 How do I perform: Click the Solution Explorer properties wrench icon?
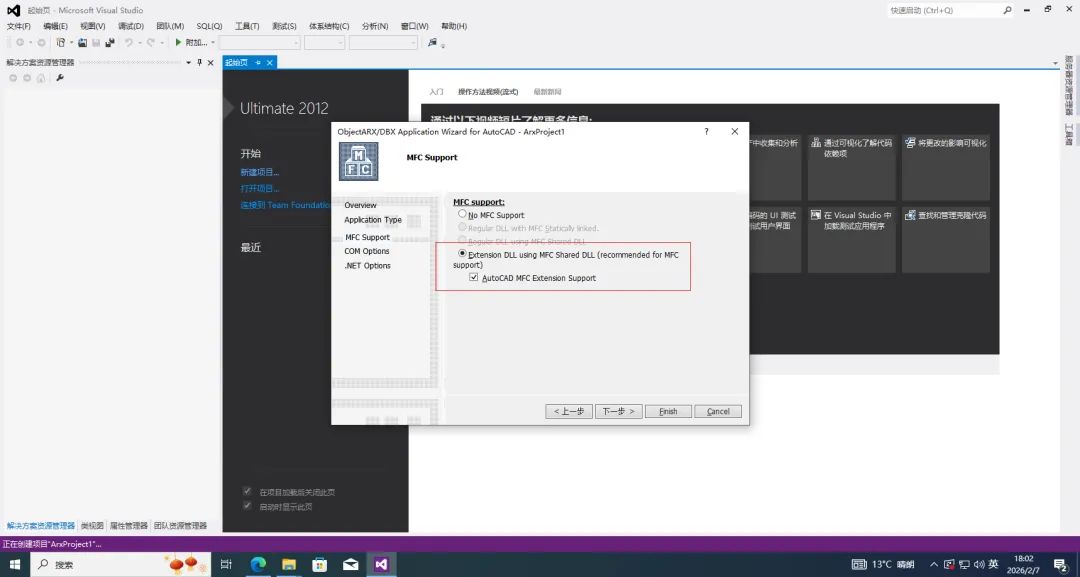pyautogui.click(x=60, y=78)
